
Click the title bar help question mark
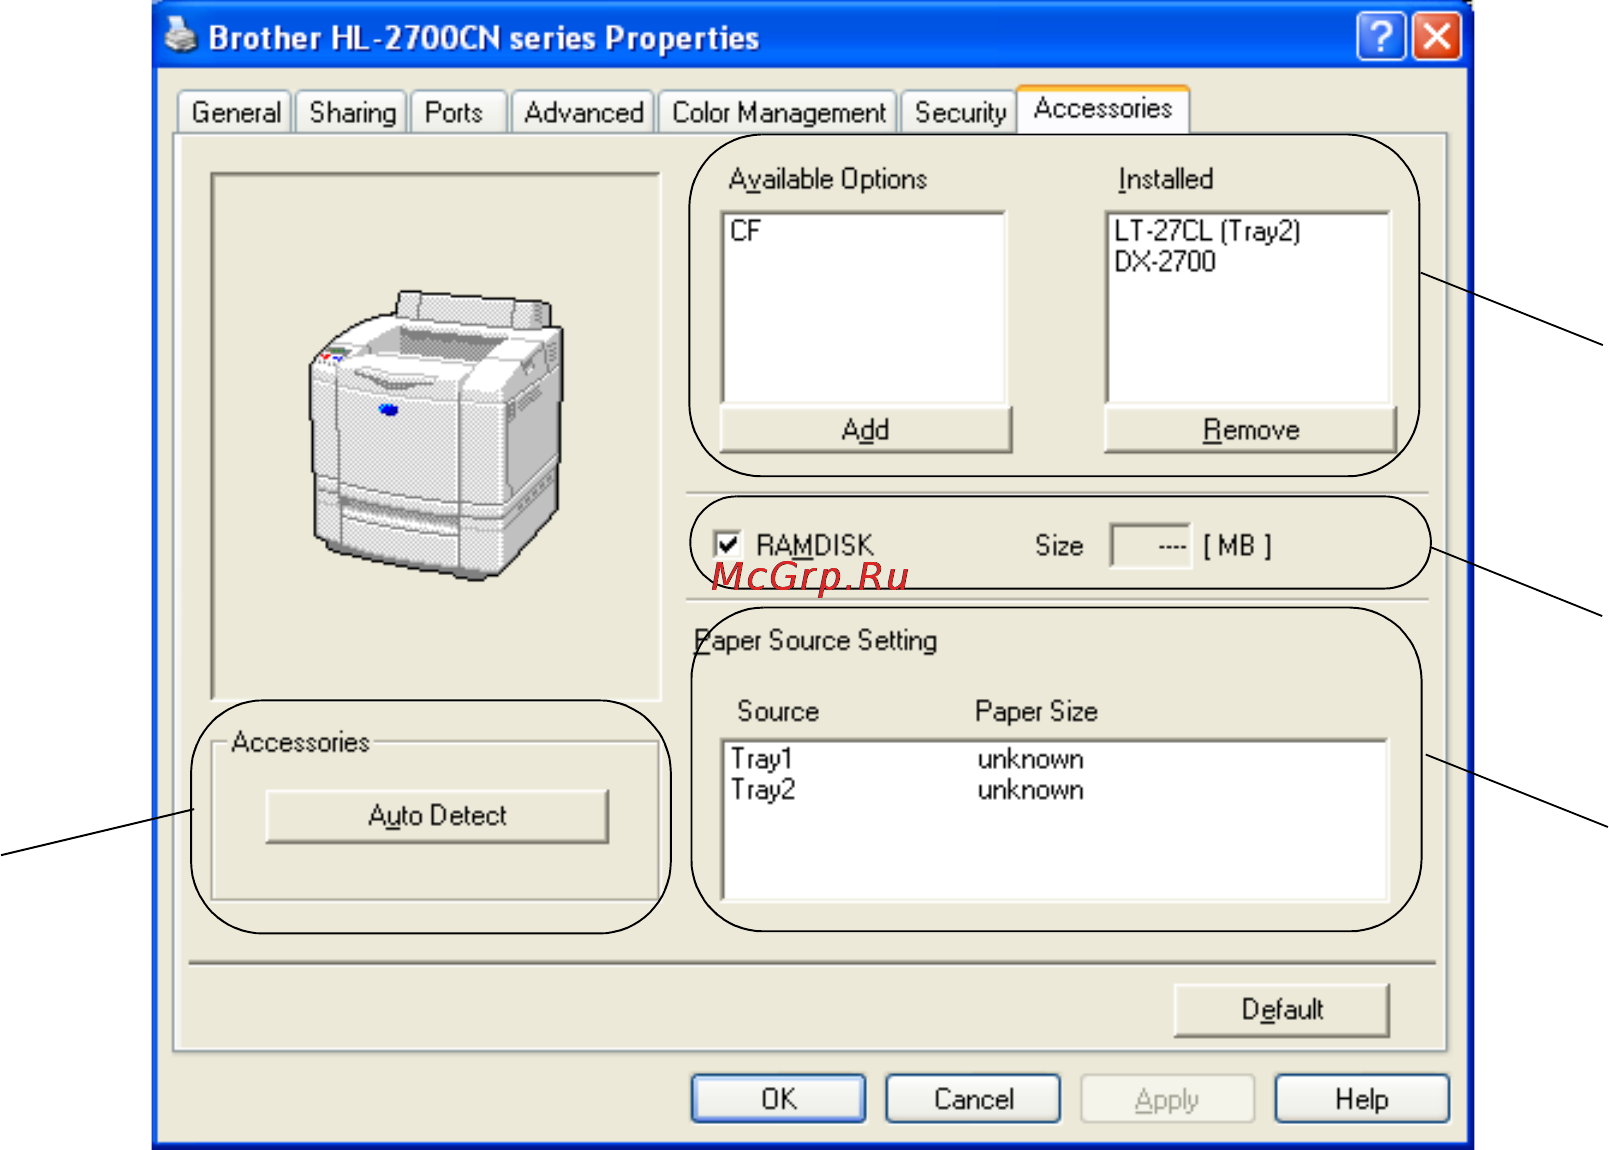coord(1381,38)
